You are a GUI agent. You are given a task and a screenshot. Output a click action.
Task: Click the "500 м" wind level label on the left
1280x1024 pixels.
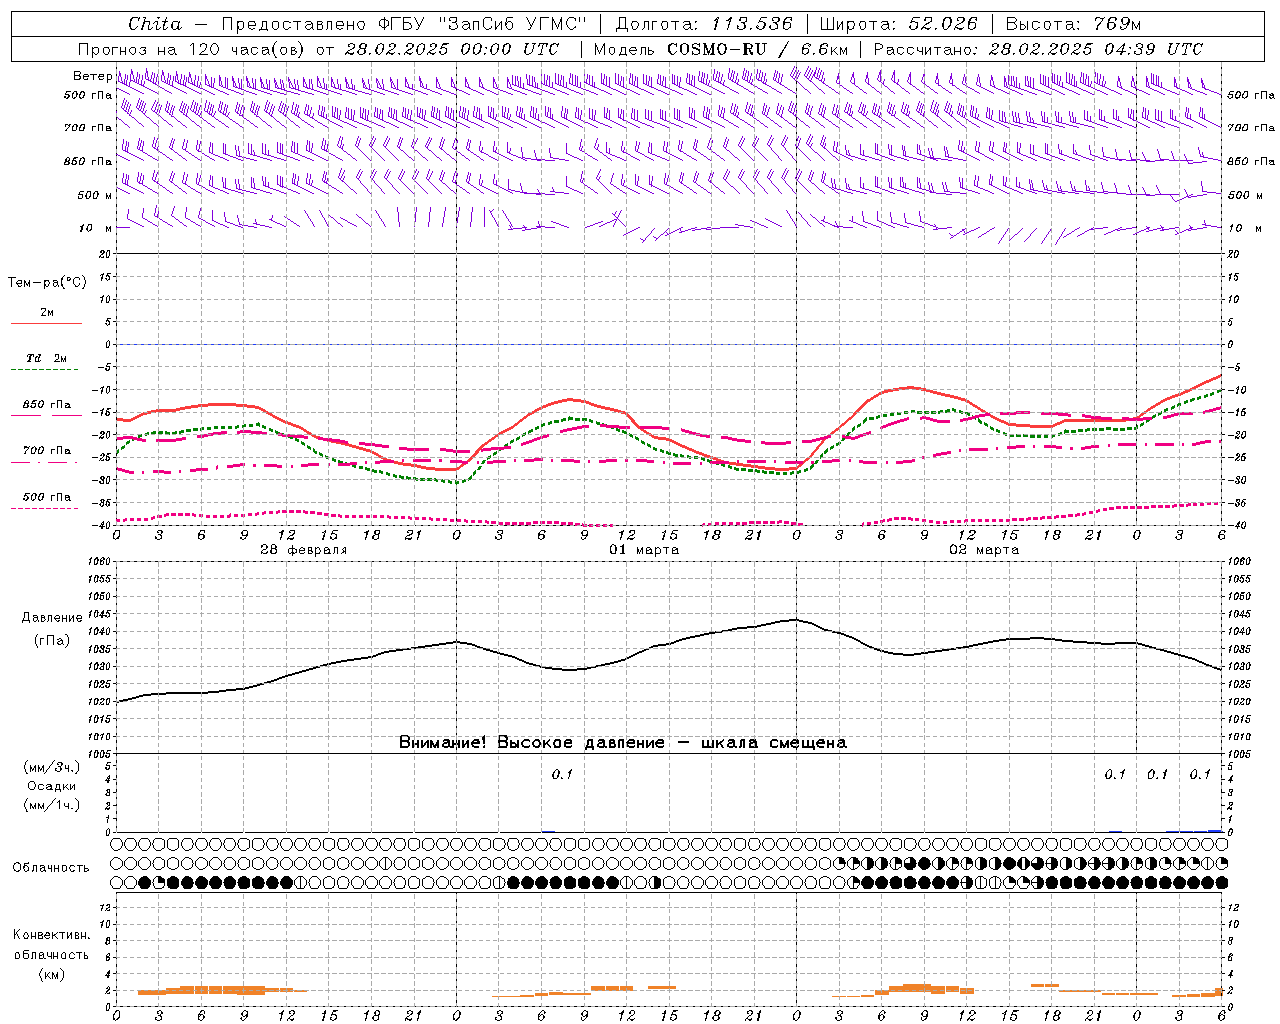coord(94,195)
